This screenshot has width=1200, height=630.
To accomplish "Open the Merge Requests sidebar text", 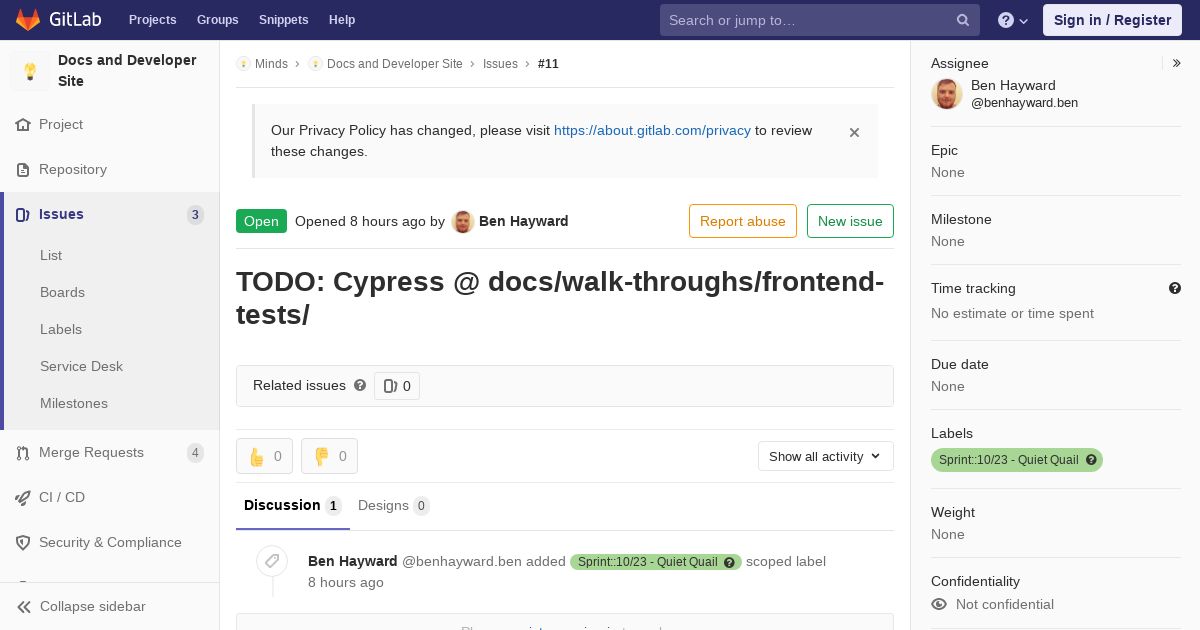I will (91, 452).
